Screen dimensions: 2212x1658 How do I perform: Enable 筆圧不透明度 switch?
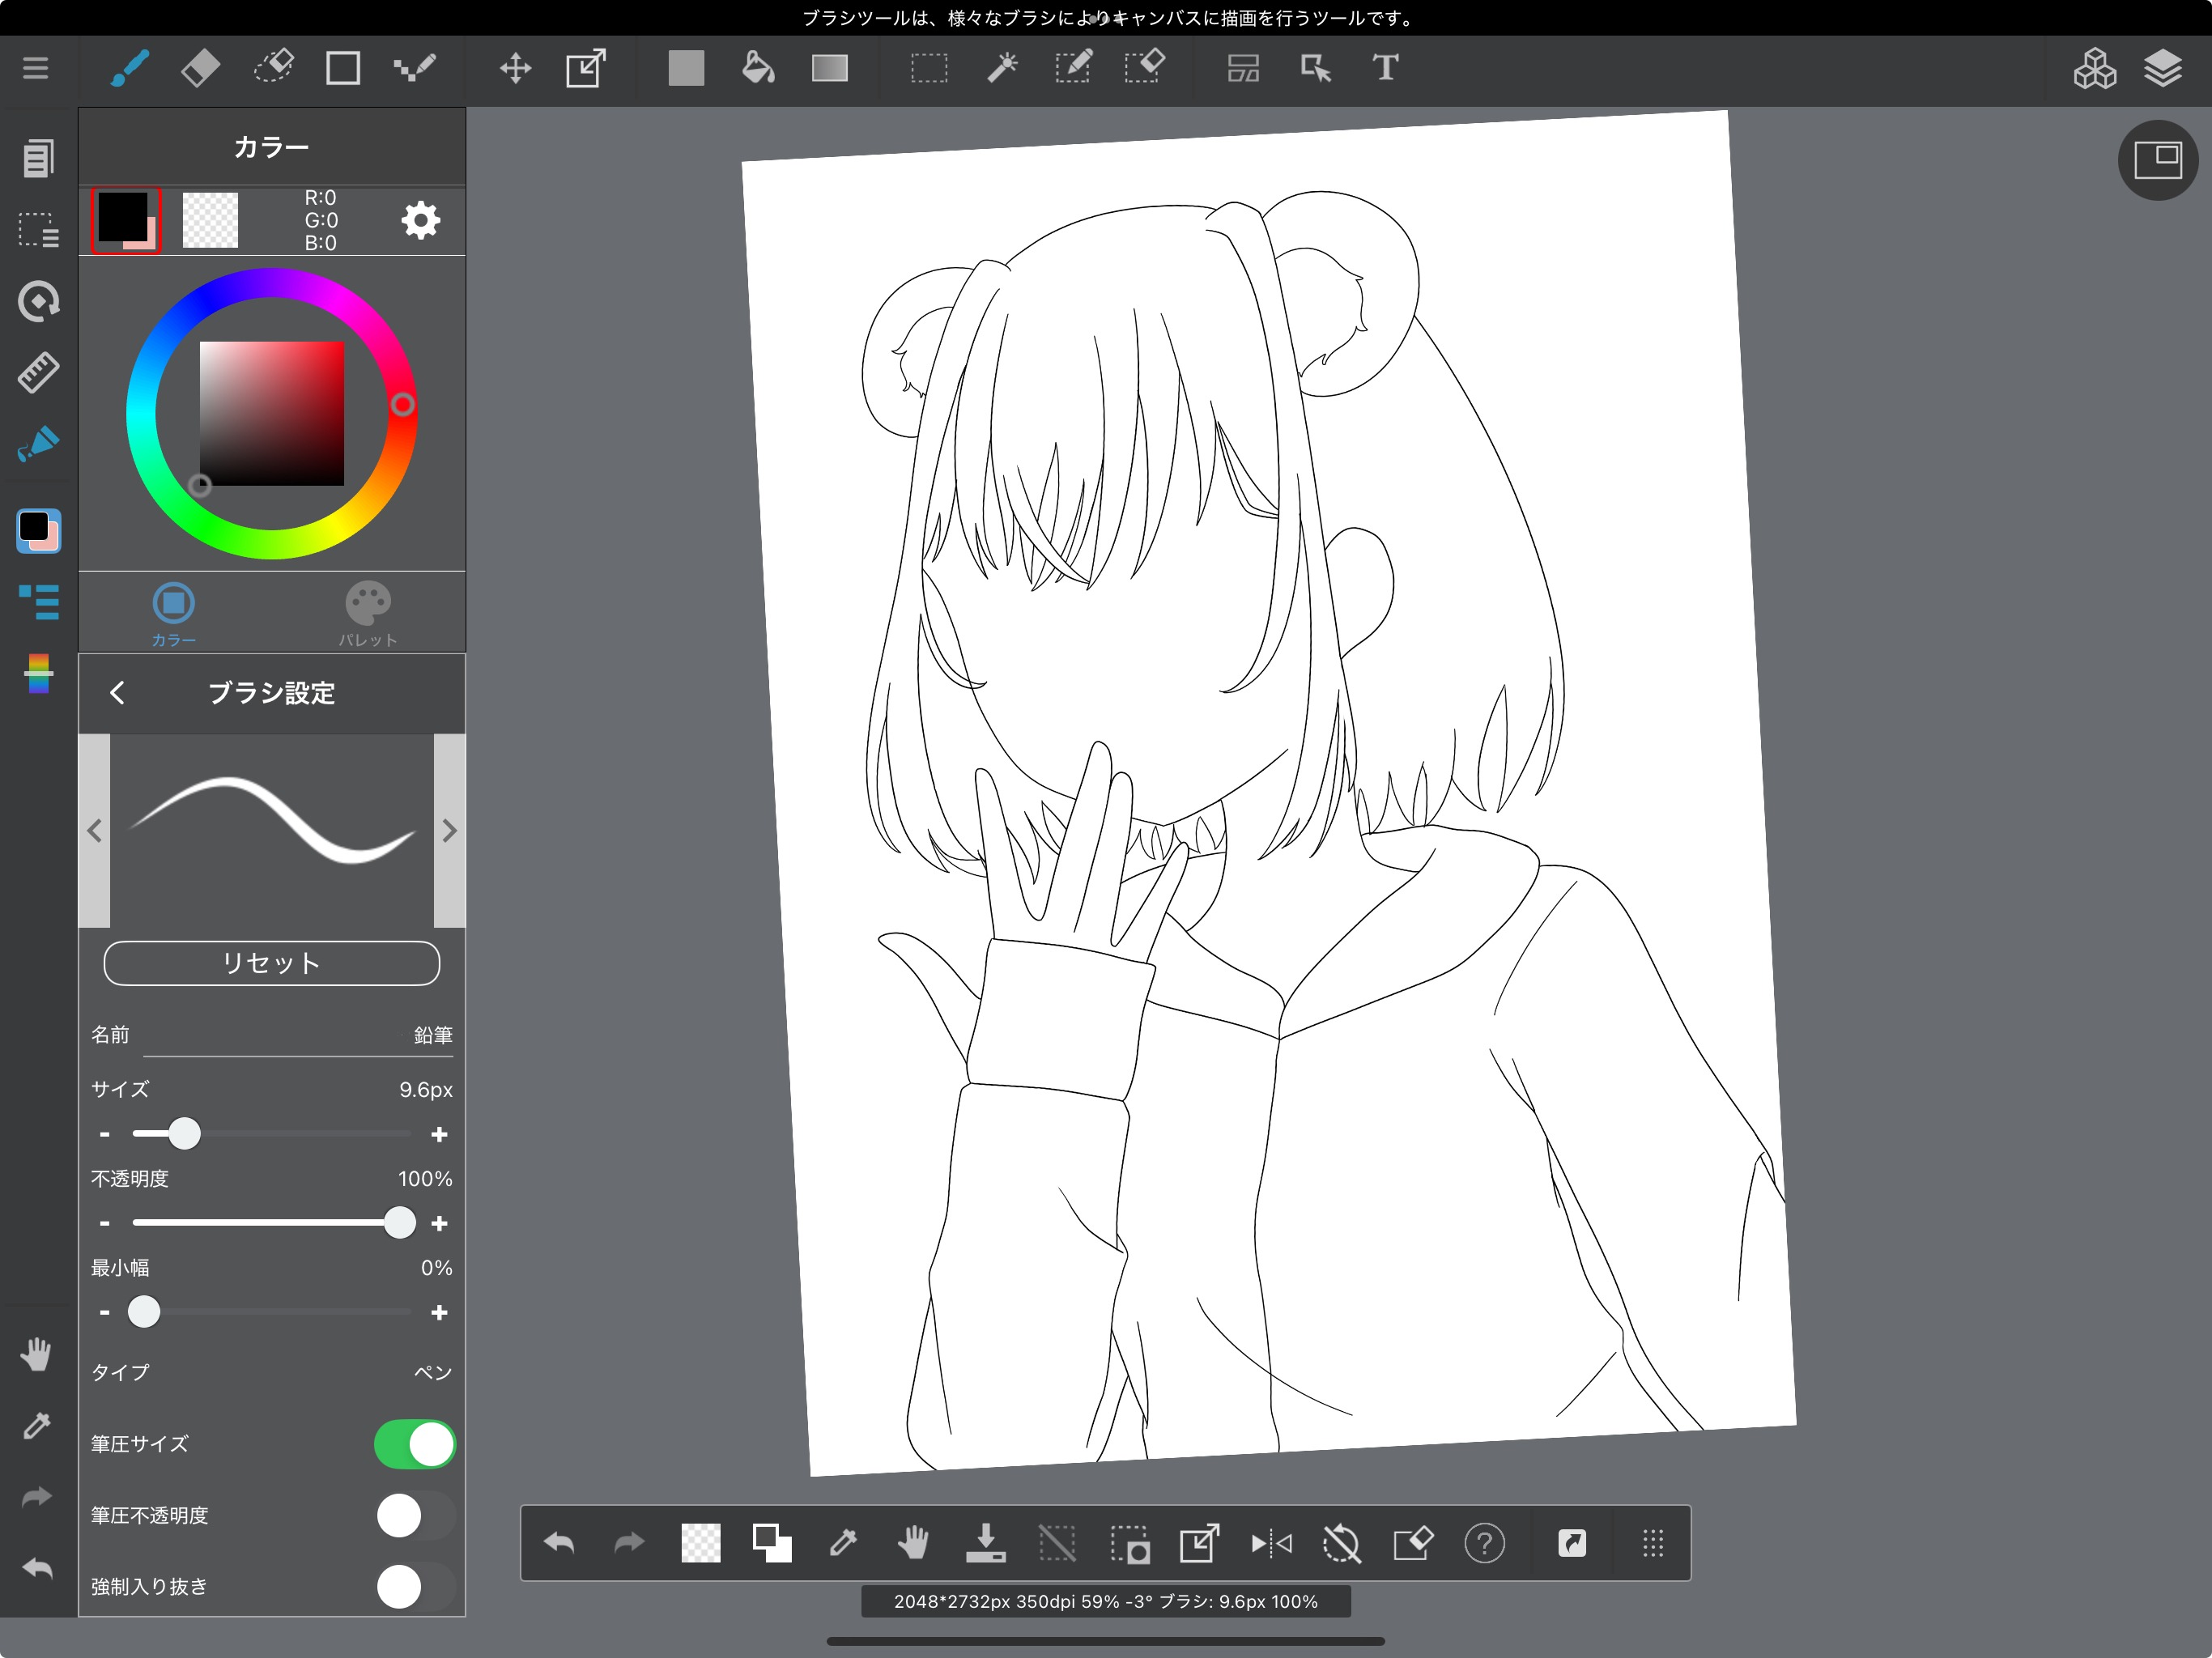[414, 1515]
